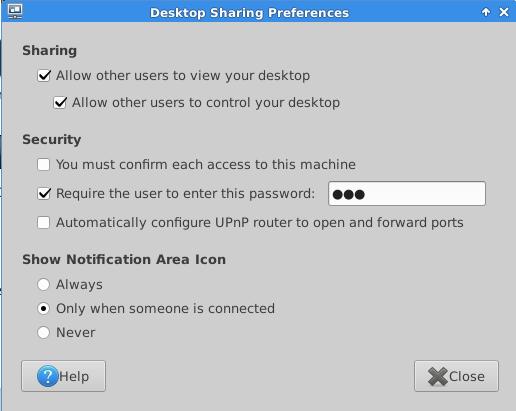The image size is (516, 411).
Task: Click the Help button
Action: pos(63,376)
